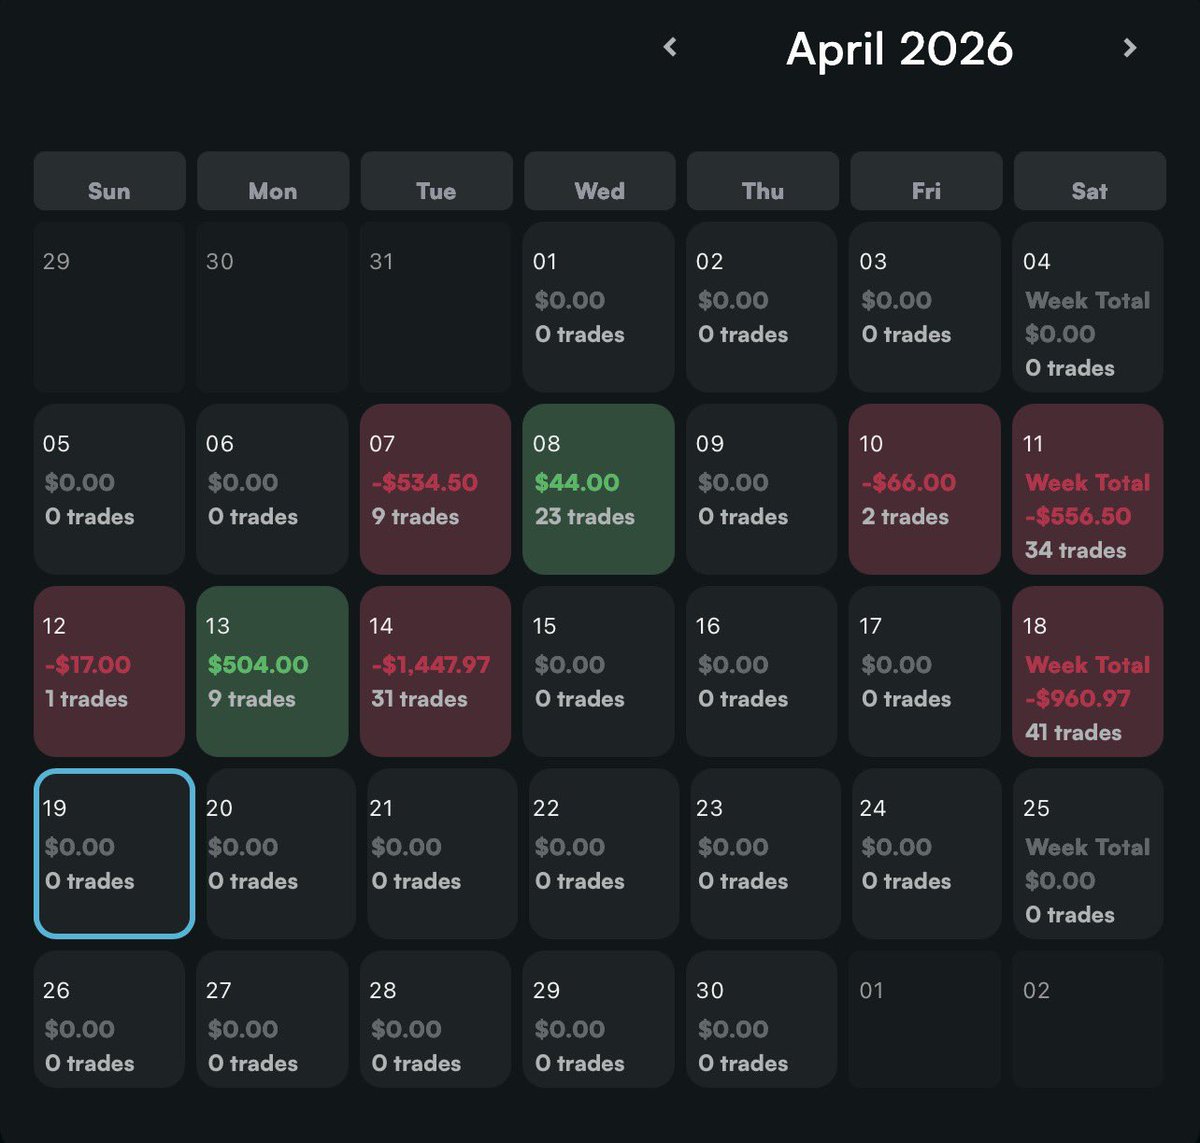1200x1143 pixels.
Task: Open the 25 Week Total cell
Action: 1088,853
